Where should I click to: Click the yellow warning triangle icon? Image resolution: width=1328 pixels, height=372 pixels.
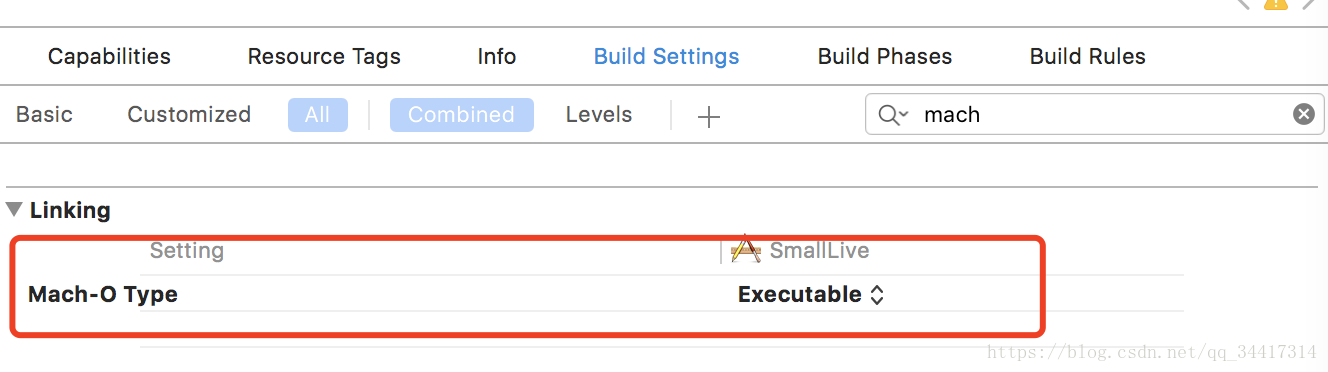click(1275, 4)
